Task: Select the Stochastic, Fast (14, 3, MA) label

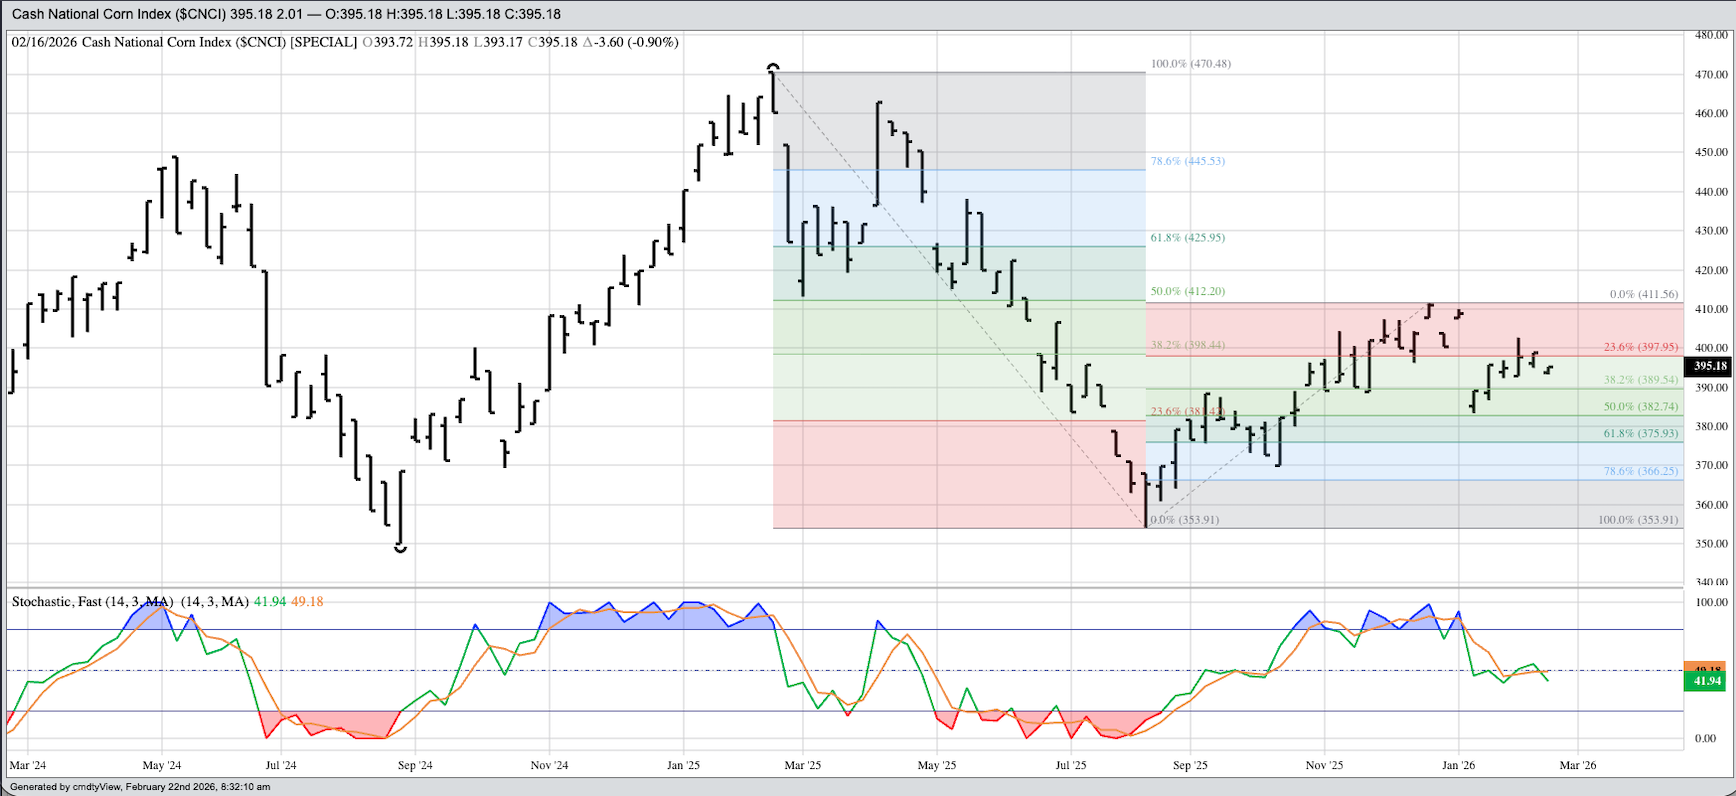Action: click(x=92, y=601)
